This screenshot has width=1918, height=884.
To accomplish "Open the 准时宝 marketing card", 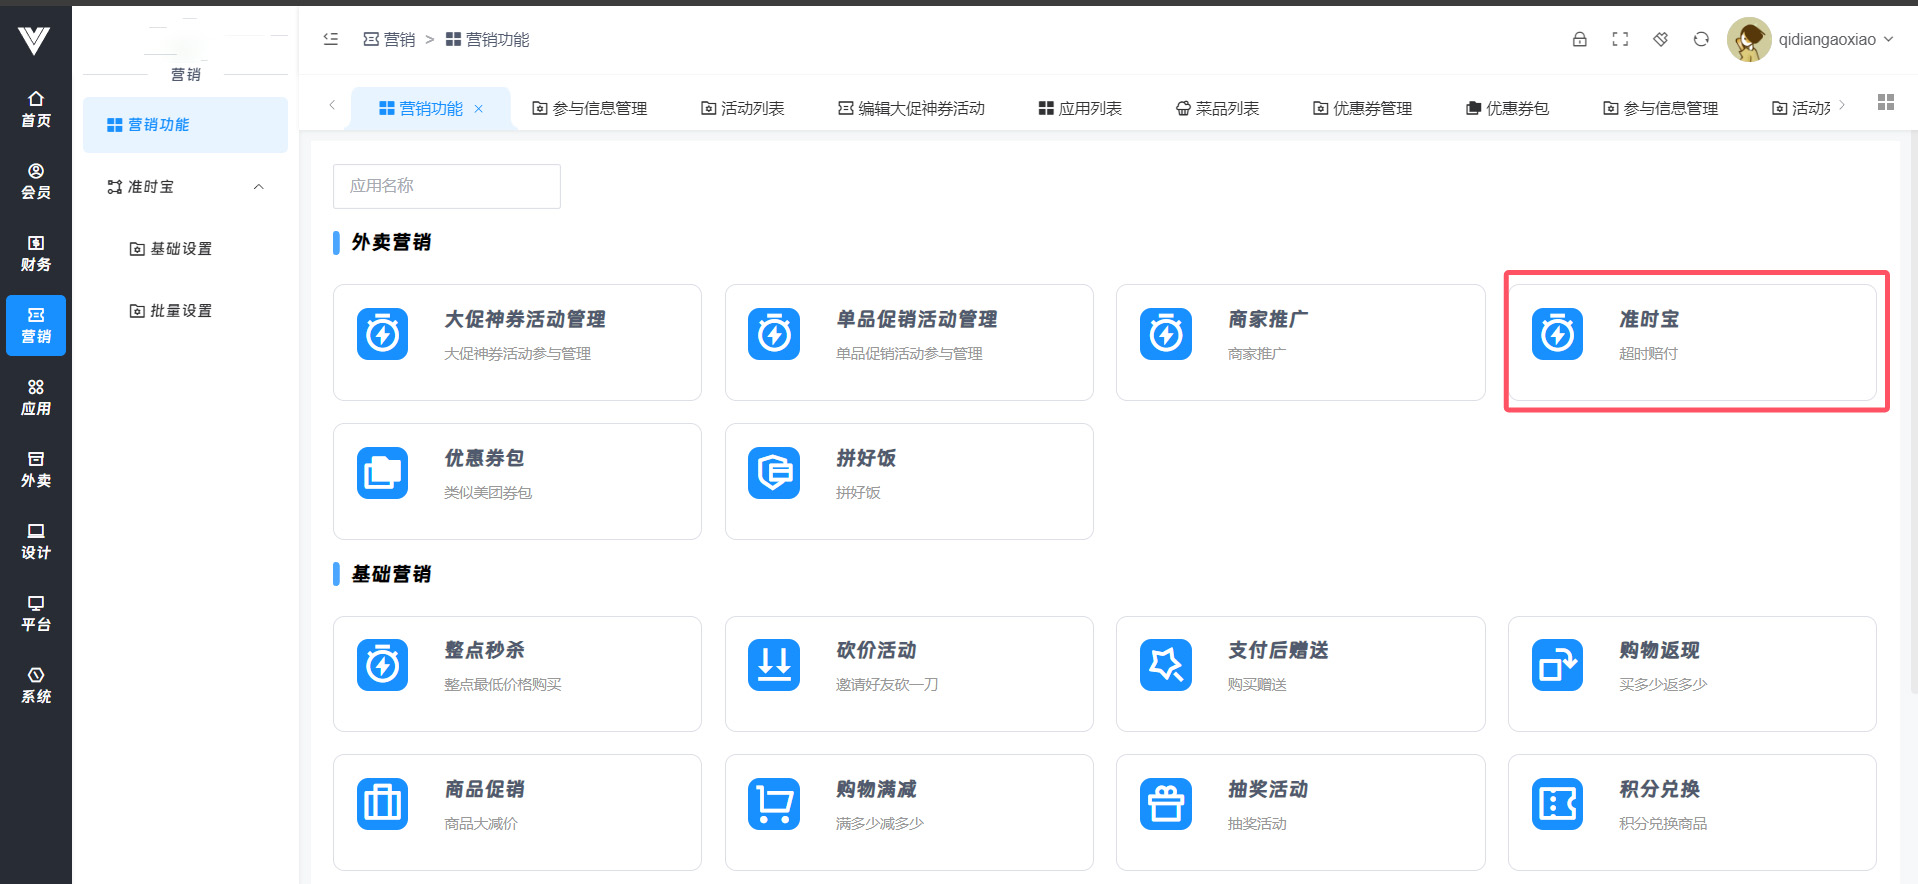I will point(1691,342).
